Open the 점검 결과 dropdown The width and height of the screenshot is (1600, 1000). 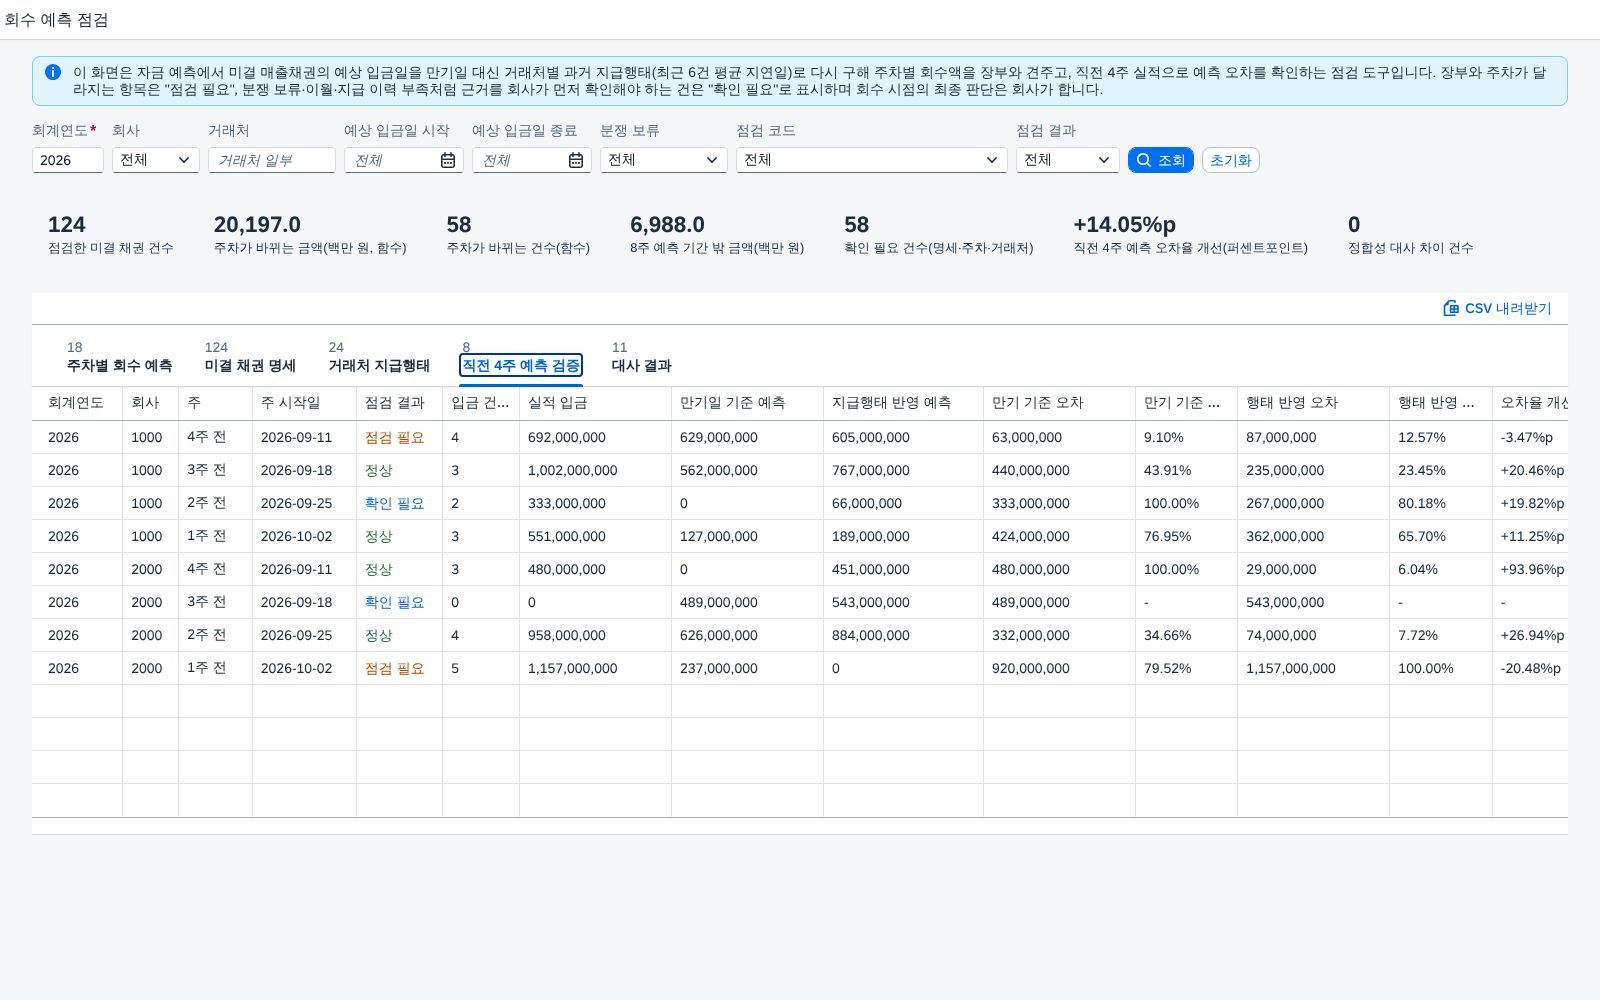pos(1068,160)
